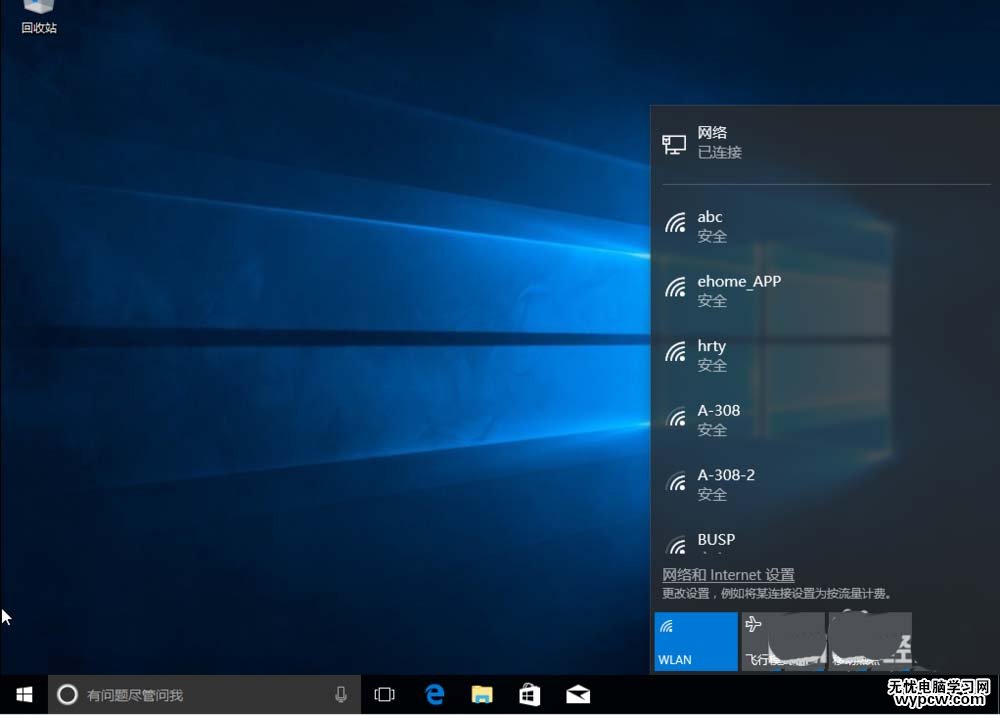1000x715 pixels.
Task: Open the Mail app from the taskbar
Action: [578, 695]
